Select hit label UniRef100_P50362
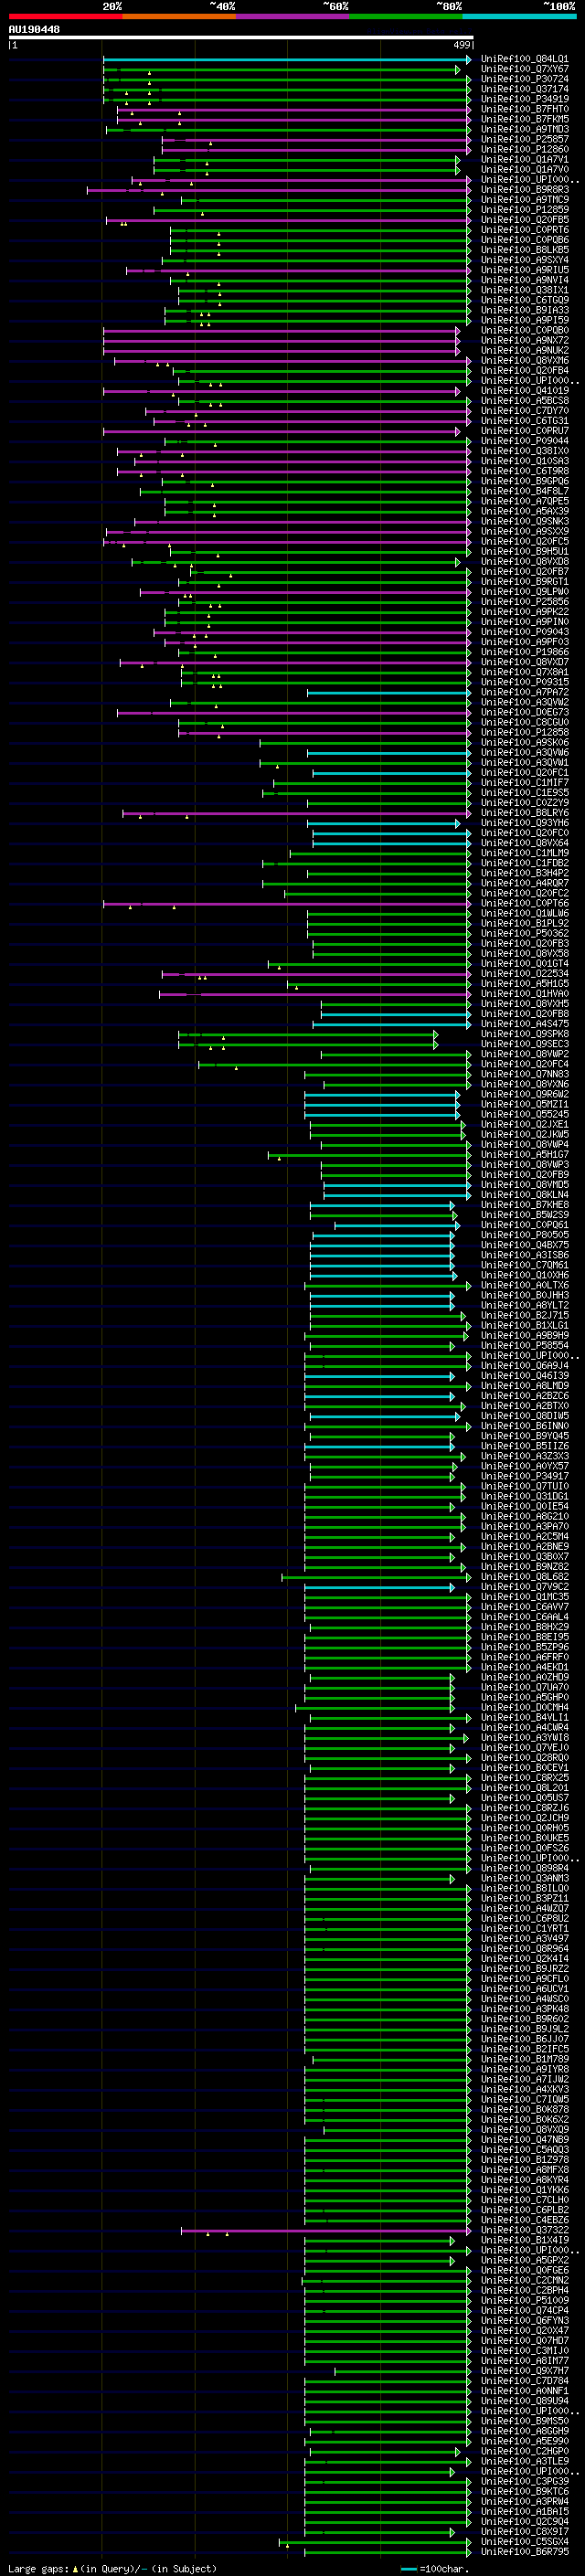 pyautogui.click(x=524, y=933)
